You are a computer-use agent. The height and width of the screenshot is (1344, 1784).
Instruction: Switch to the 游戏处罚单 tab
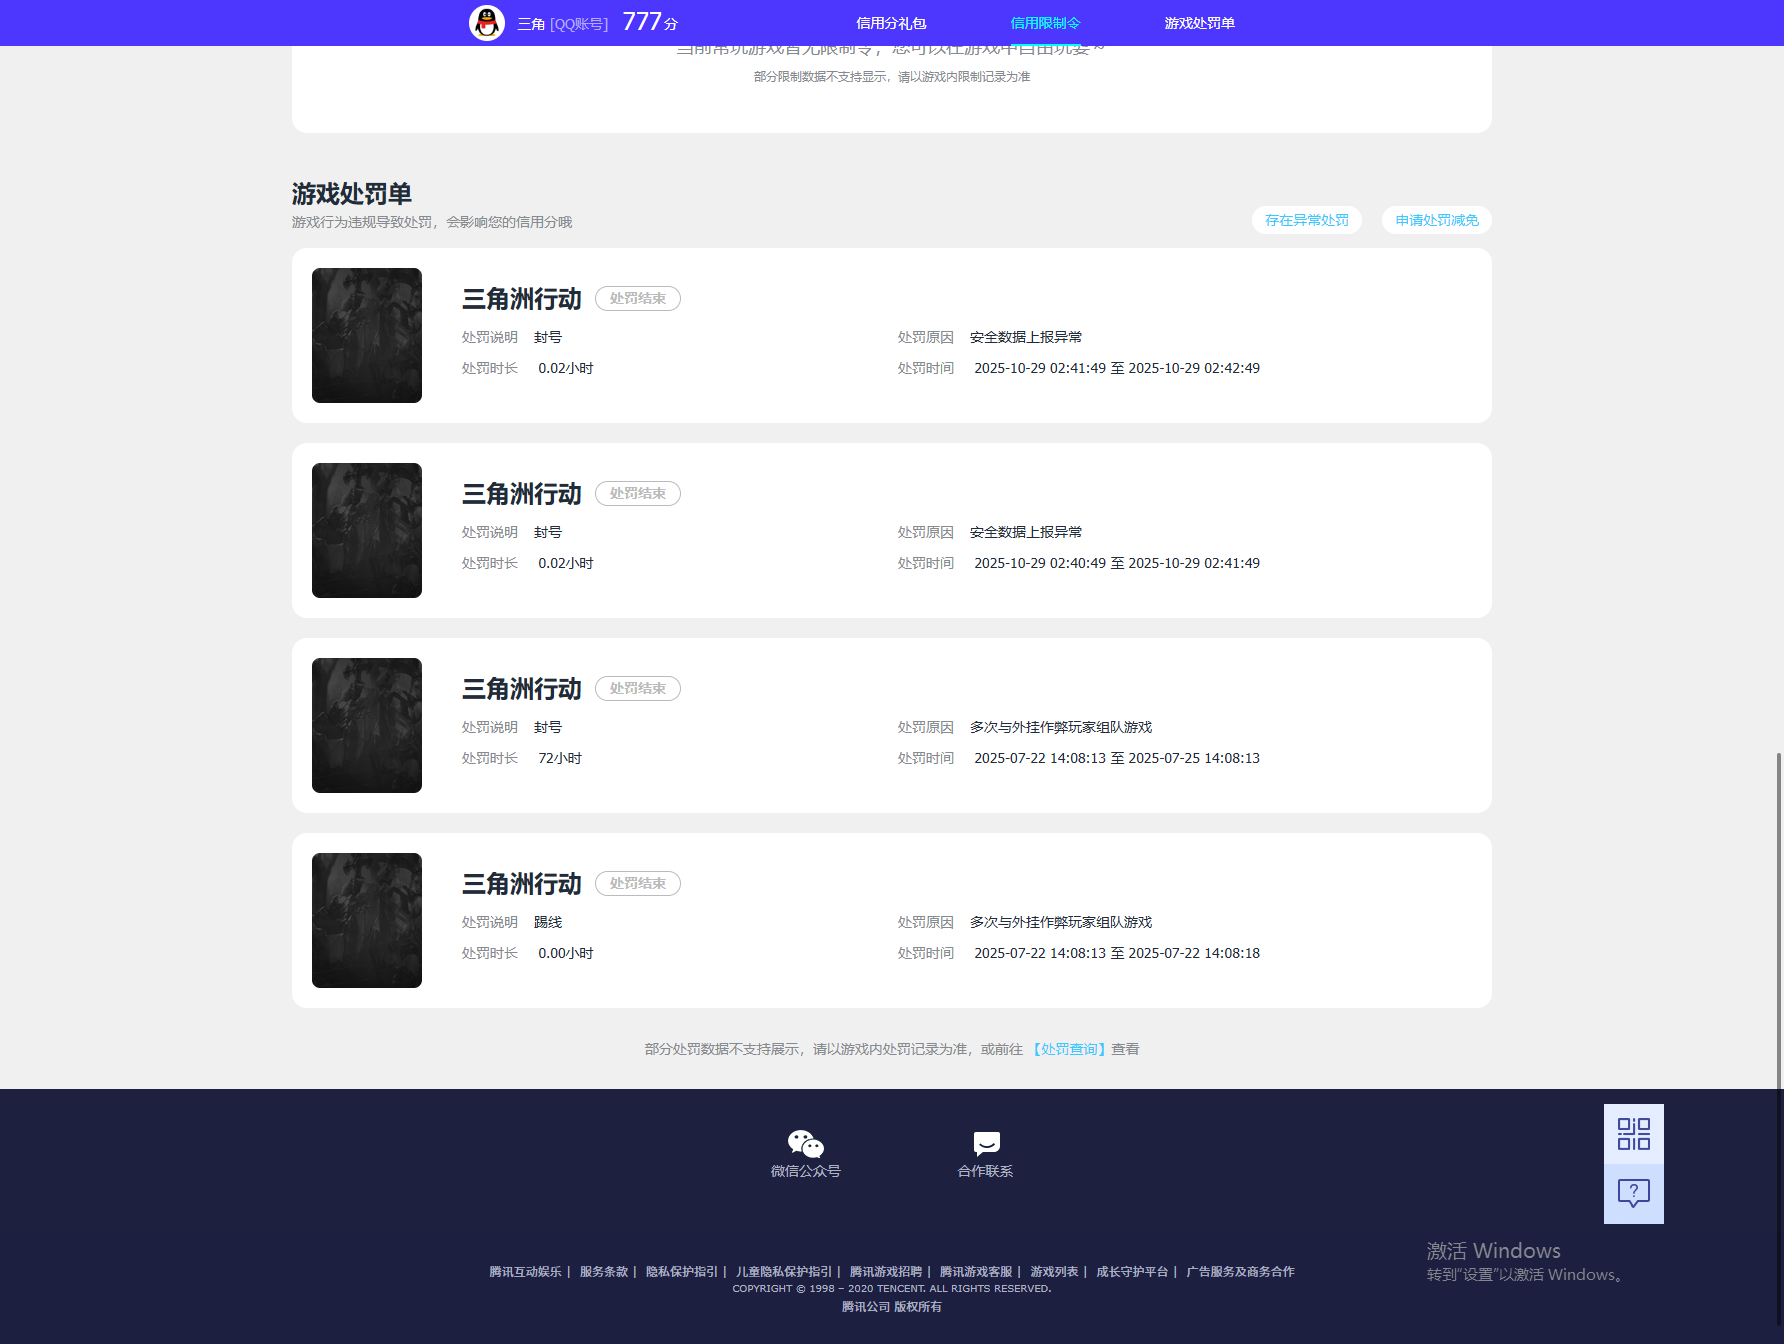(1199, 23)
